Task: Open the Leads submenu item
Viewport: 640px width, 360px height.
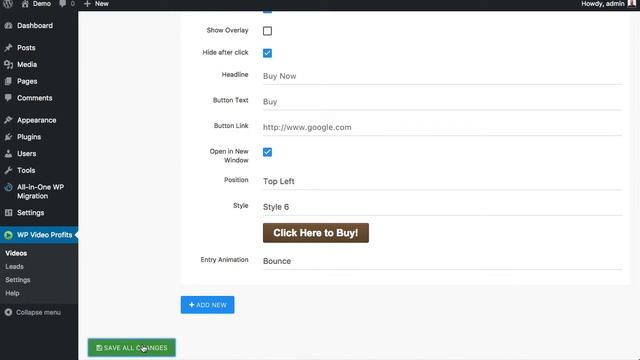Action: click(x=14, y=267)
